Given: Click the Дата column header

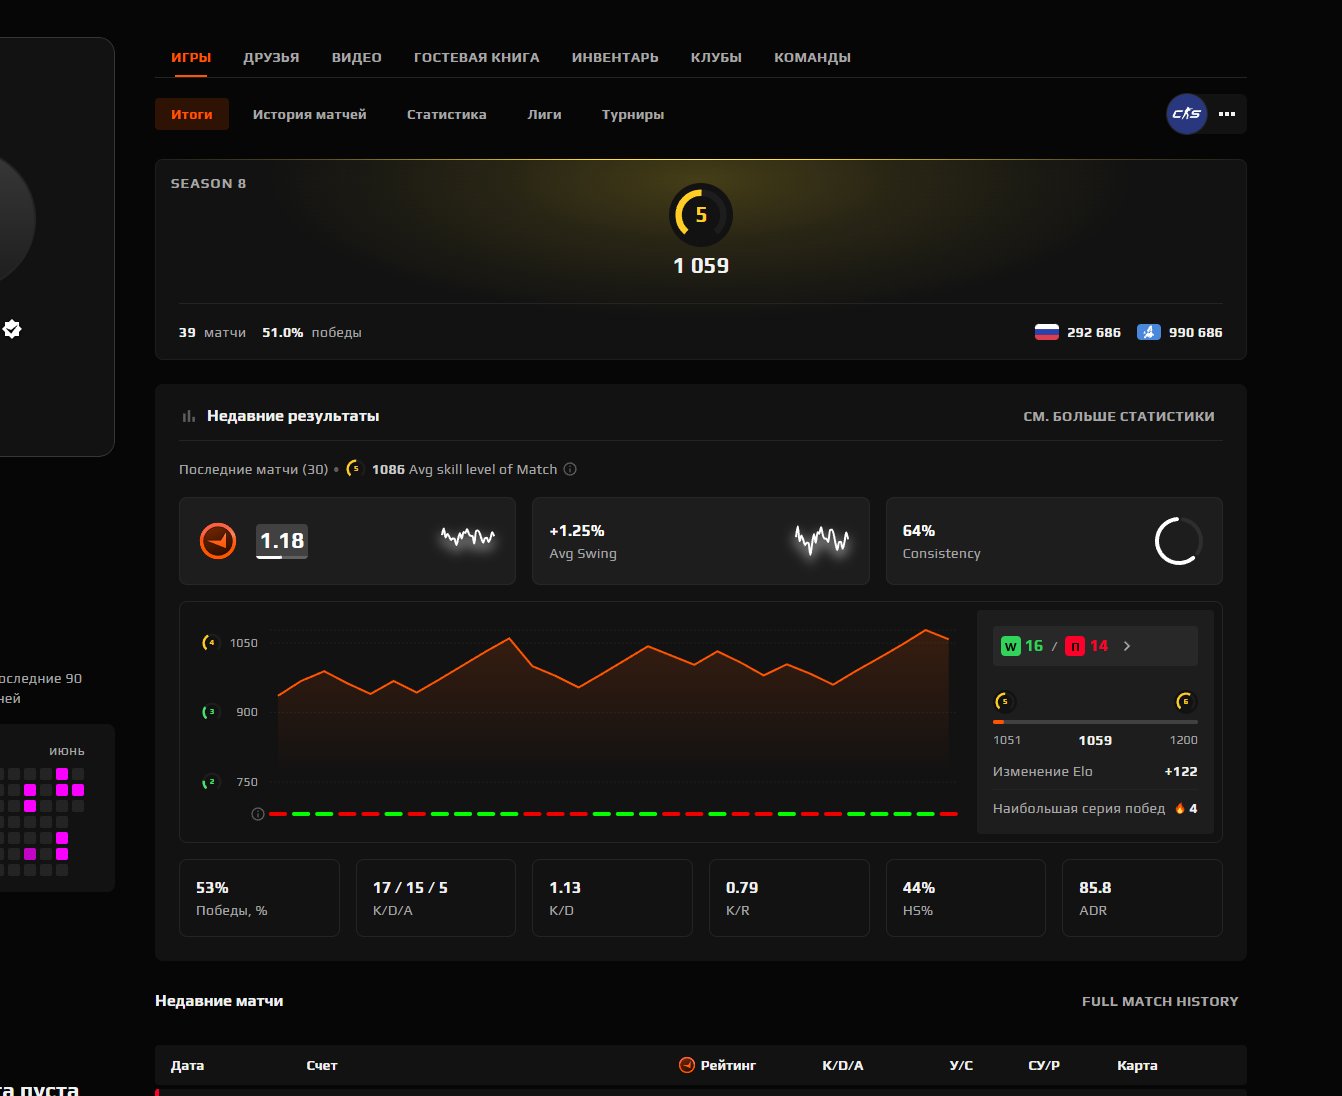Looking at the screenshot, I should 187,1065.
